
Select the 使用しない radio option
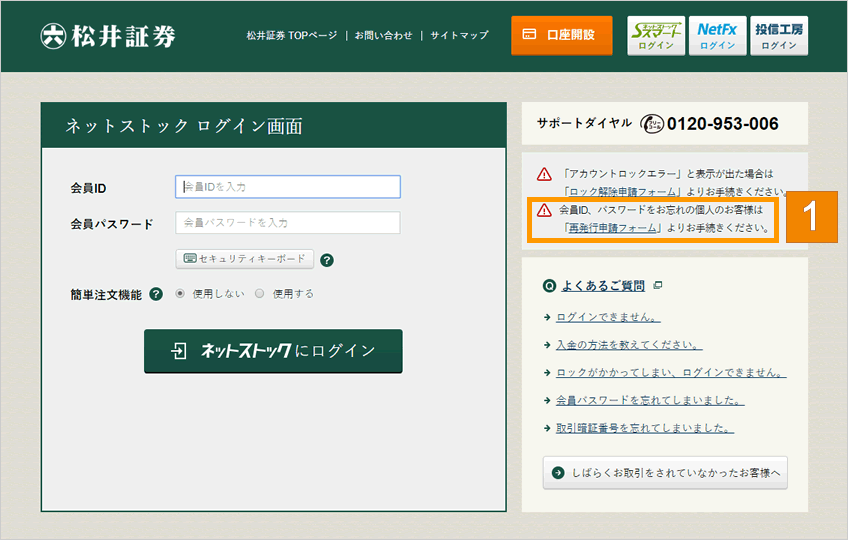pyautogui.click(x=180, y=293)
